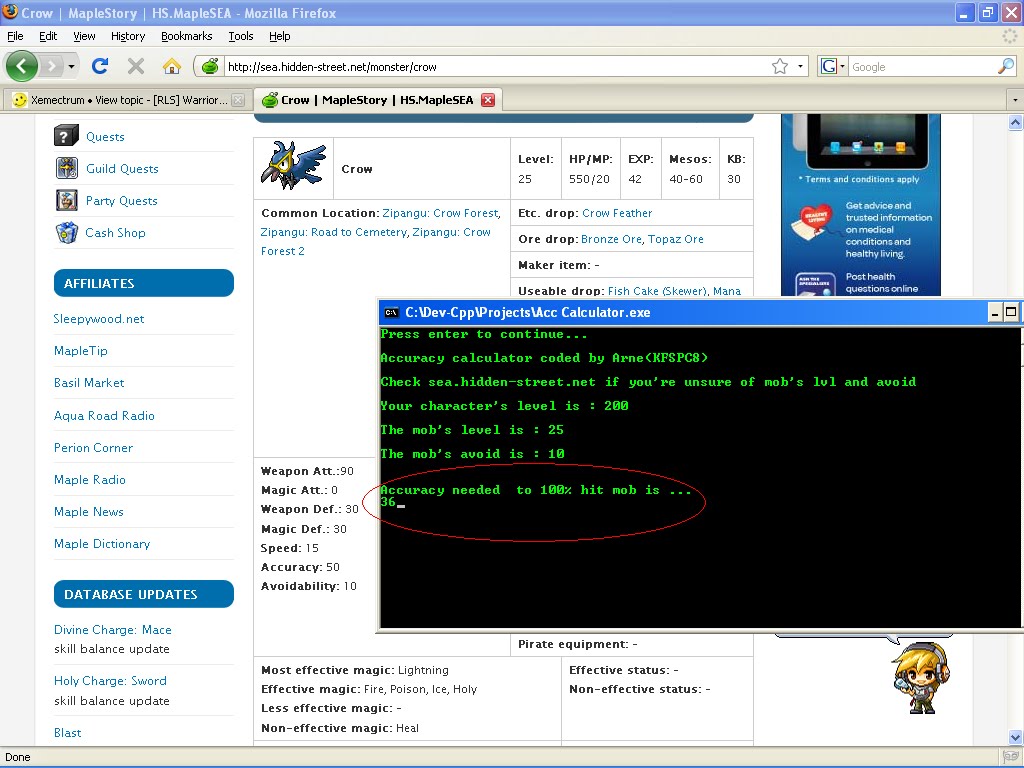The width and height of the screenshot is (1024, 768).
Task: Open the list all tabs dropdown
Action: pyautogui.click(x=1015, y=100)
